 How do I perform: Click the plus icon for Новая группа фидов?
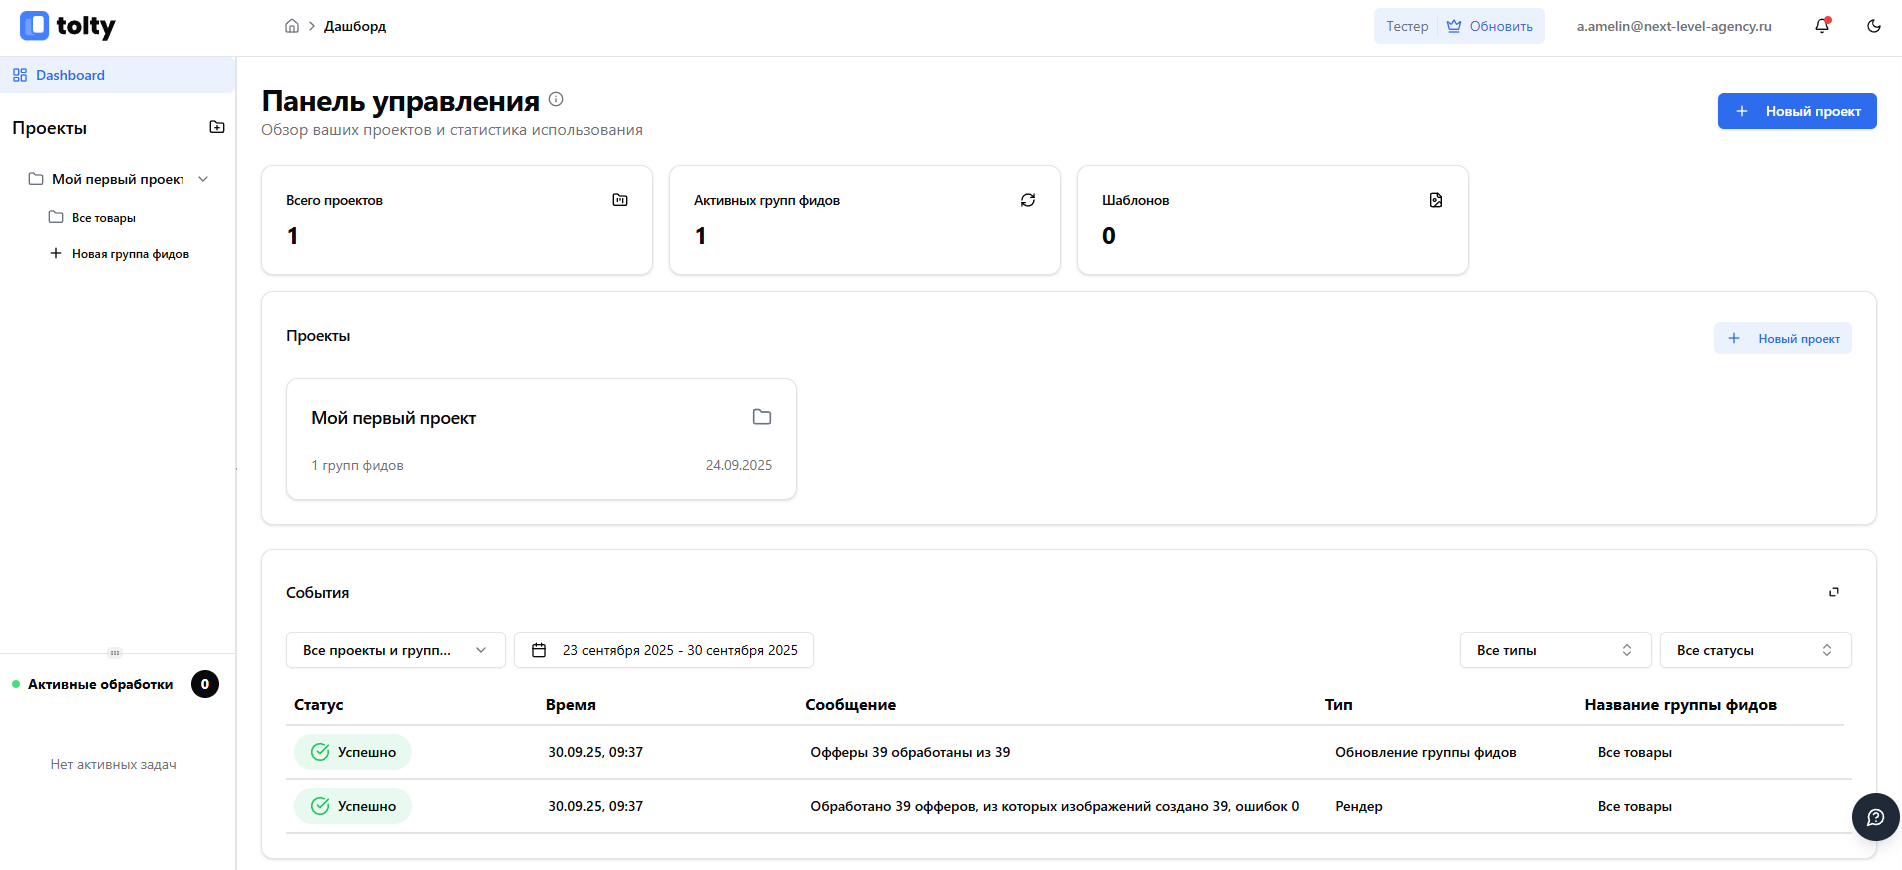tap(56, 253)
